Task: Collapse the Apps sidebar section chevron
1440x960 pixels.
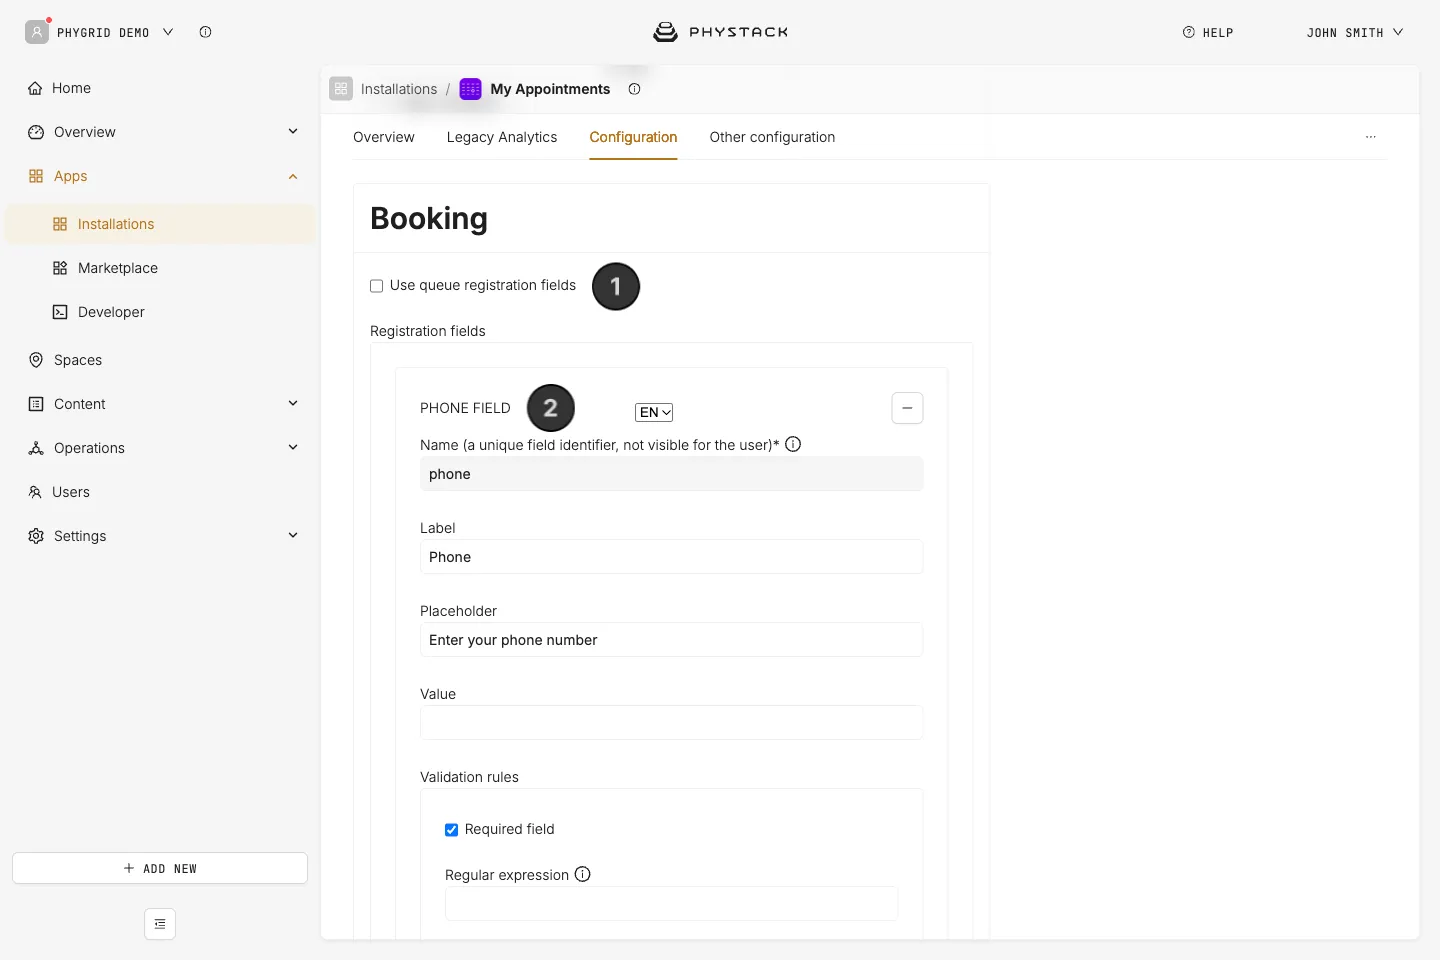Action: tap(293, 176)
